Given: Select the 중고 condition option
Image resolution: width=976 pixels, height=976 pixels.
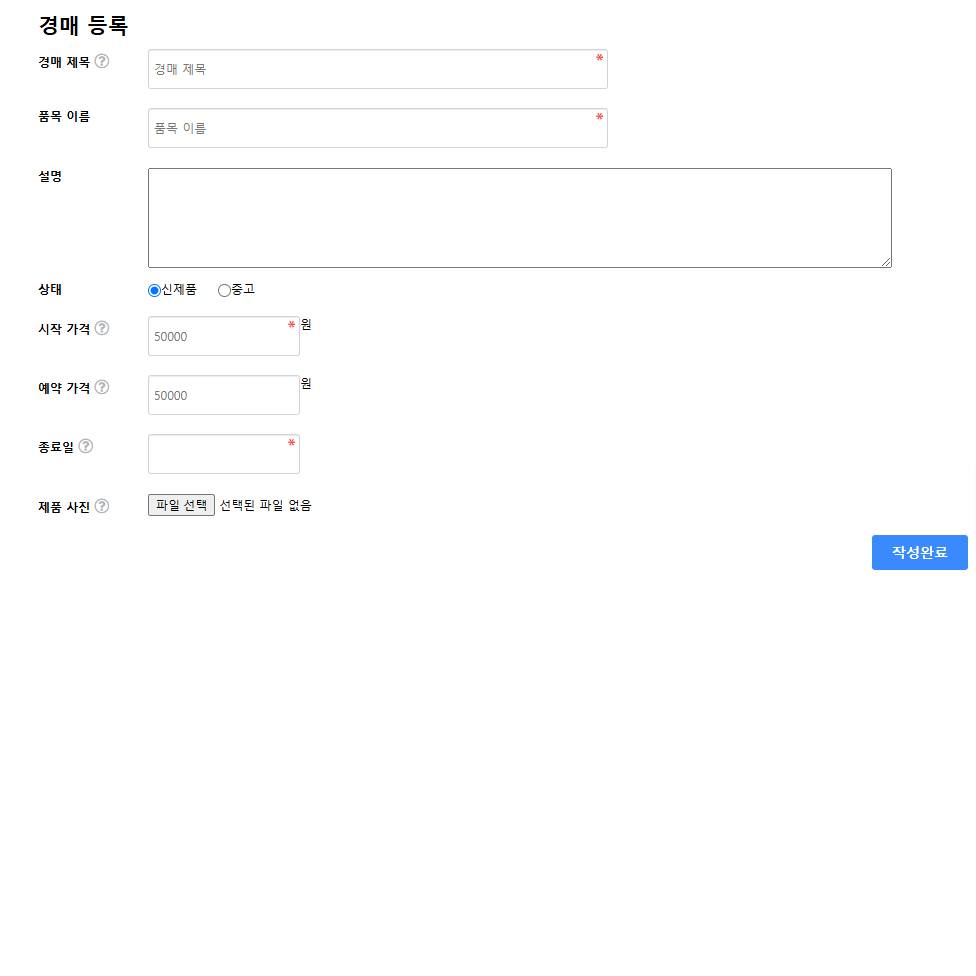Looking at the screenshot, I should pos(224,290).
